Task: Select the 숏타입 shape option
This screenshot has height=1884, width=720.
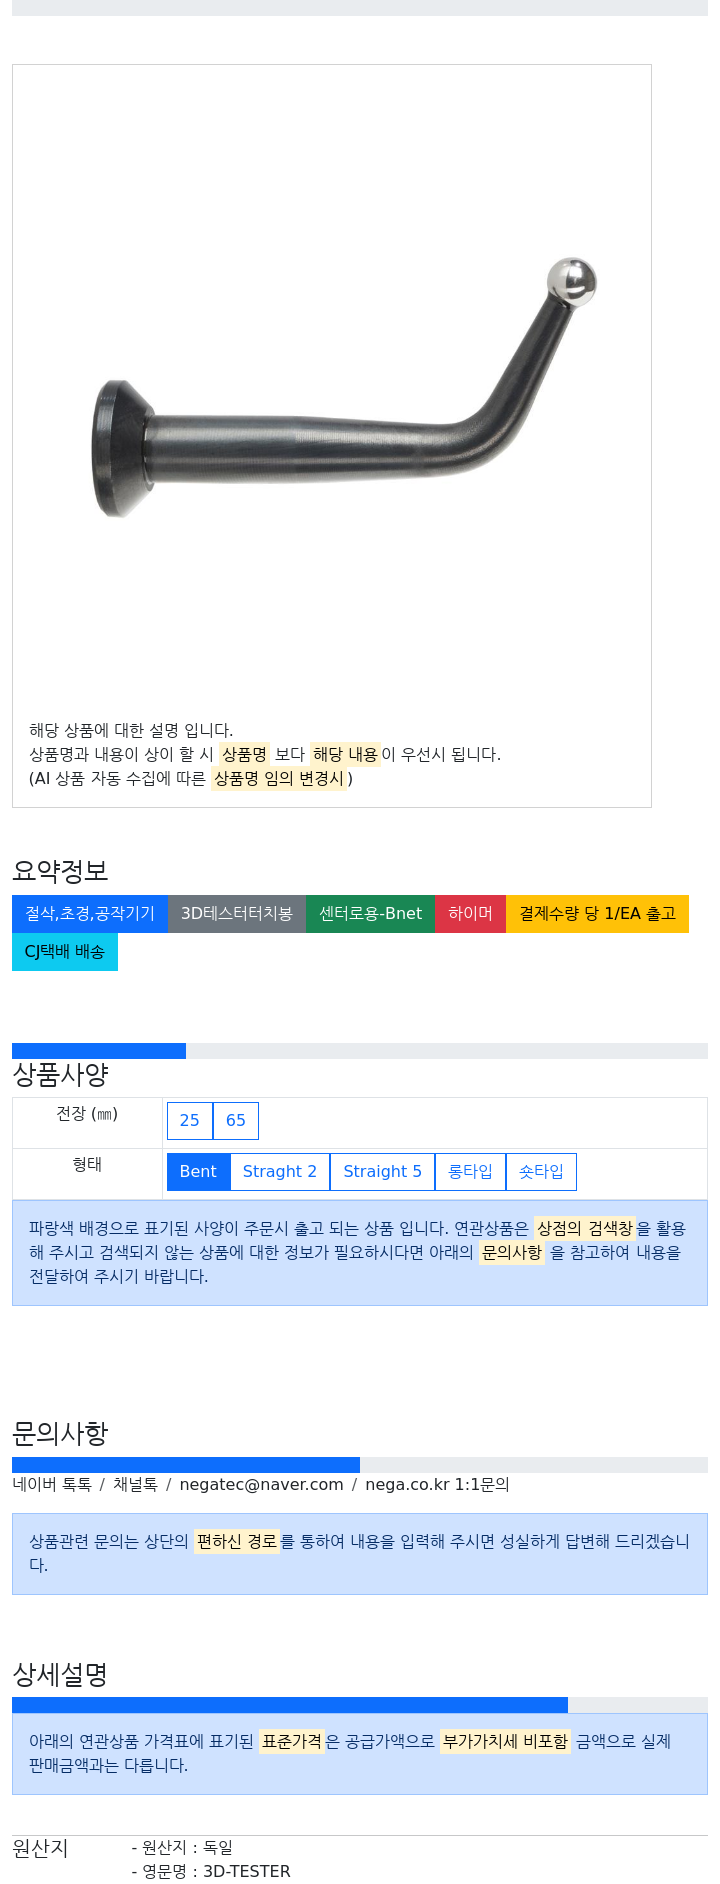Action: 541,1172
